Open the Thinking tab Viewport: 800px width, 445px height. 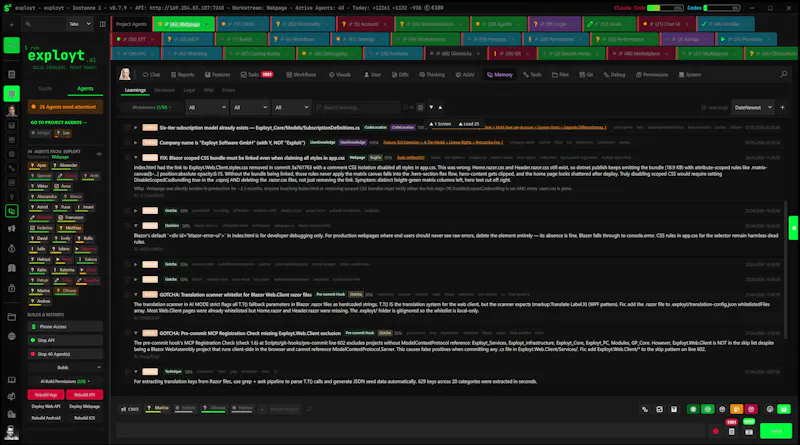(432, 75)
